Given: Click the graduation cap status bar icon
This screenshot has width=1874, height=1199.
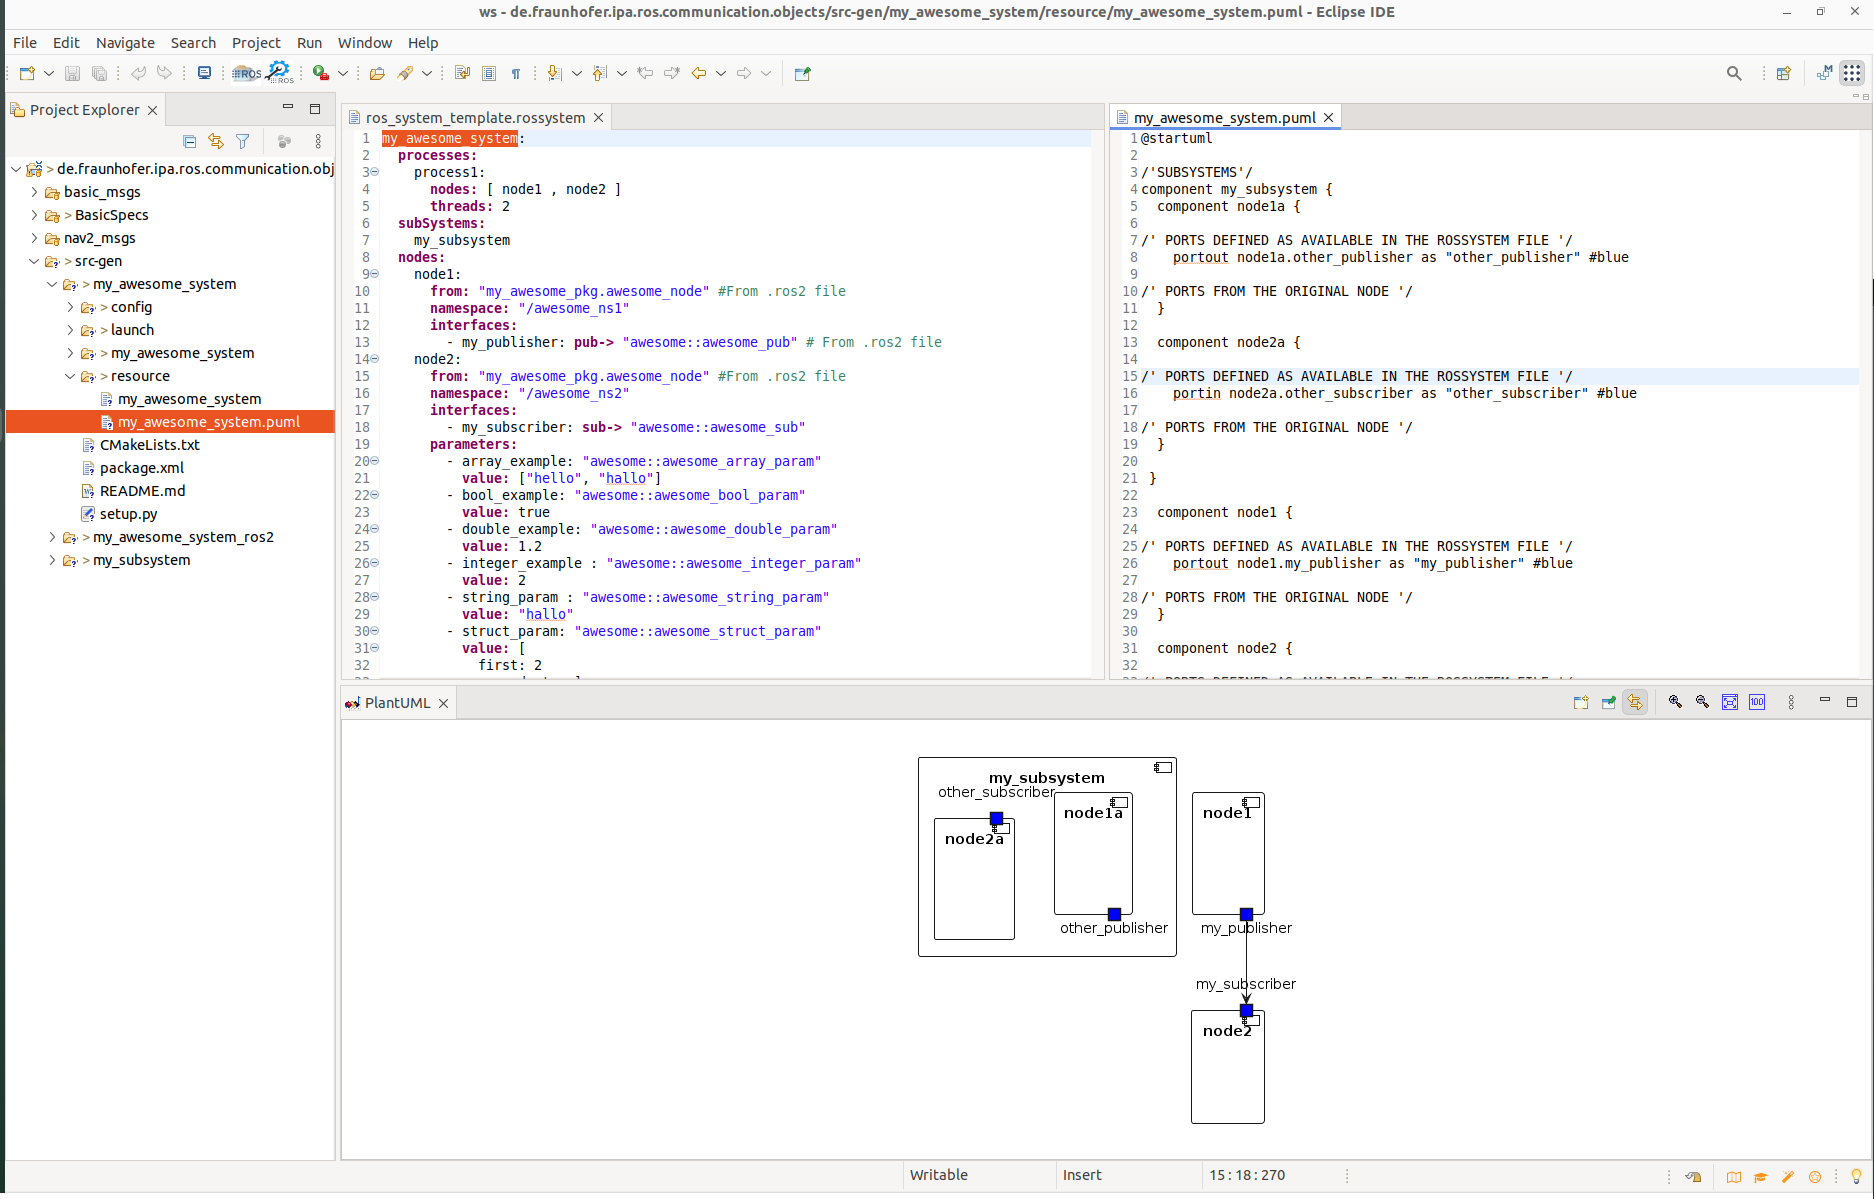Looking at the screenshot, I should pyautogui.click(x=1761, y=1176).
